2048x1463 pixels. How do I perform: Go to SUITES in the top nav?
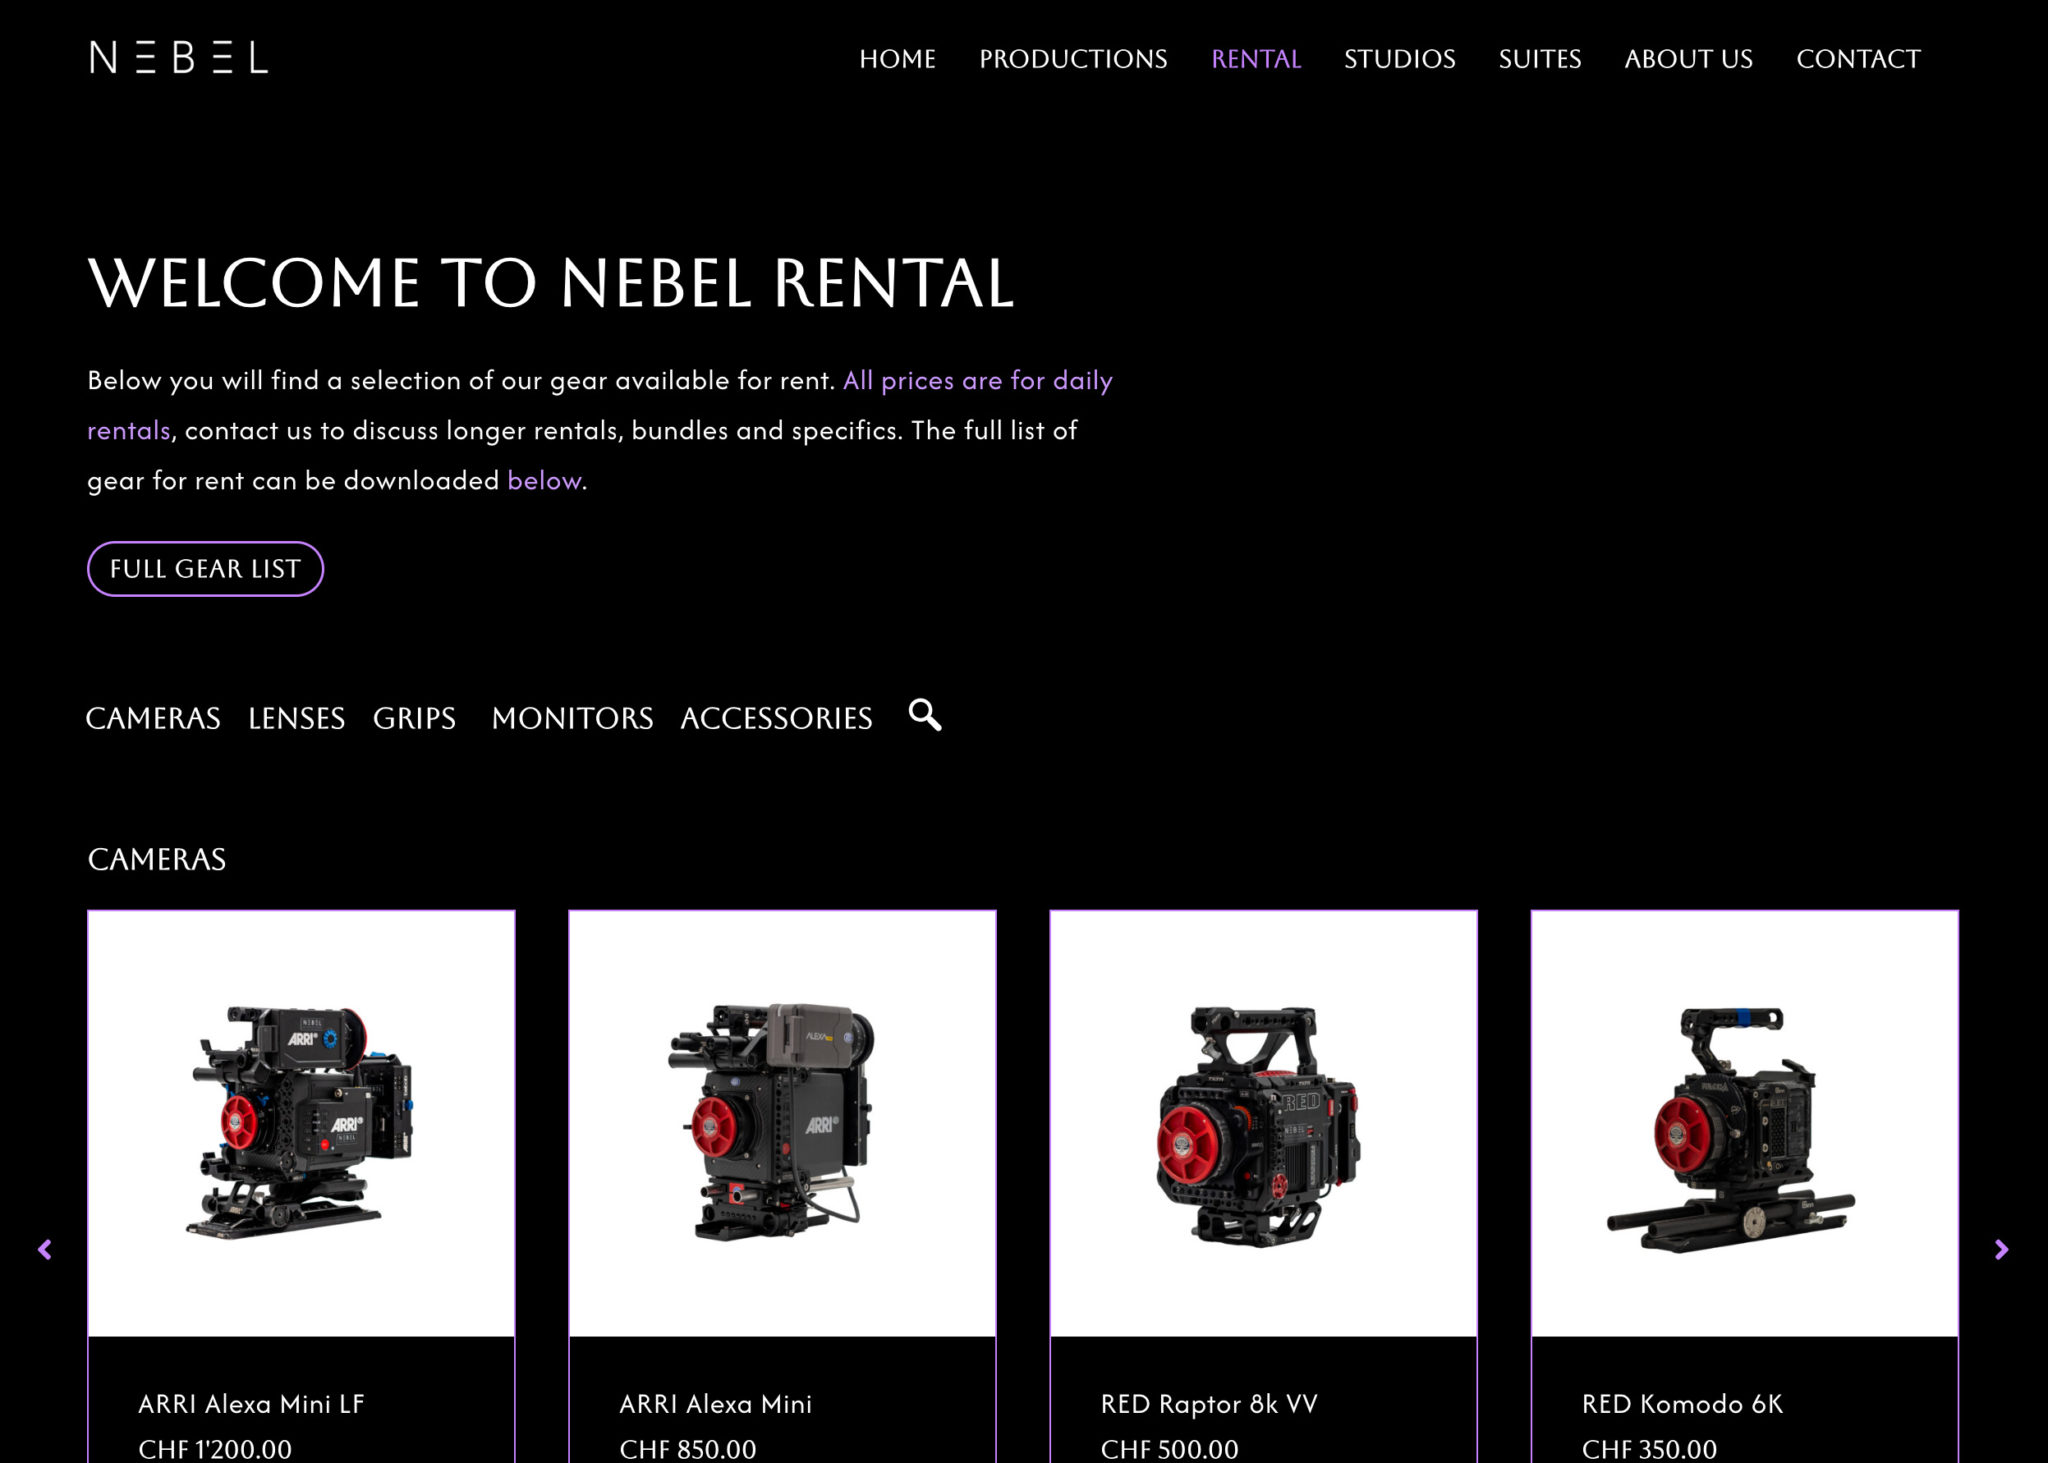(x=1540, y=59)
